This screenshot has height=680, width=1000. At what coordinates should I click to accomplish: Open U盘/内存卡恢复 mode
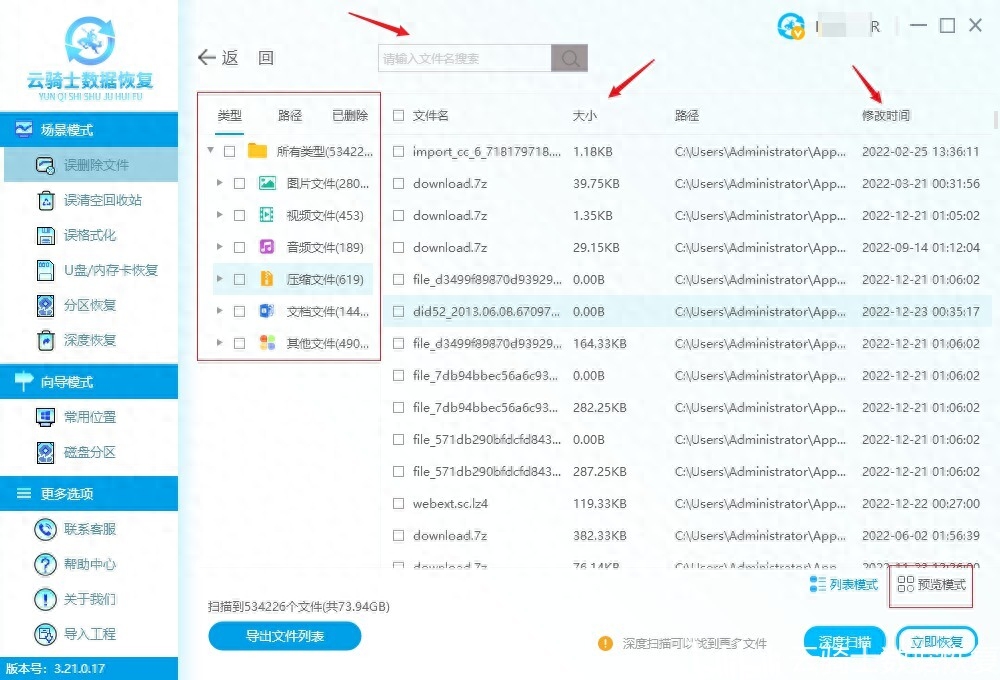click(x=45, y=270)
